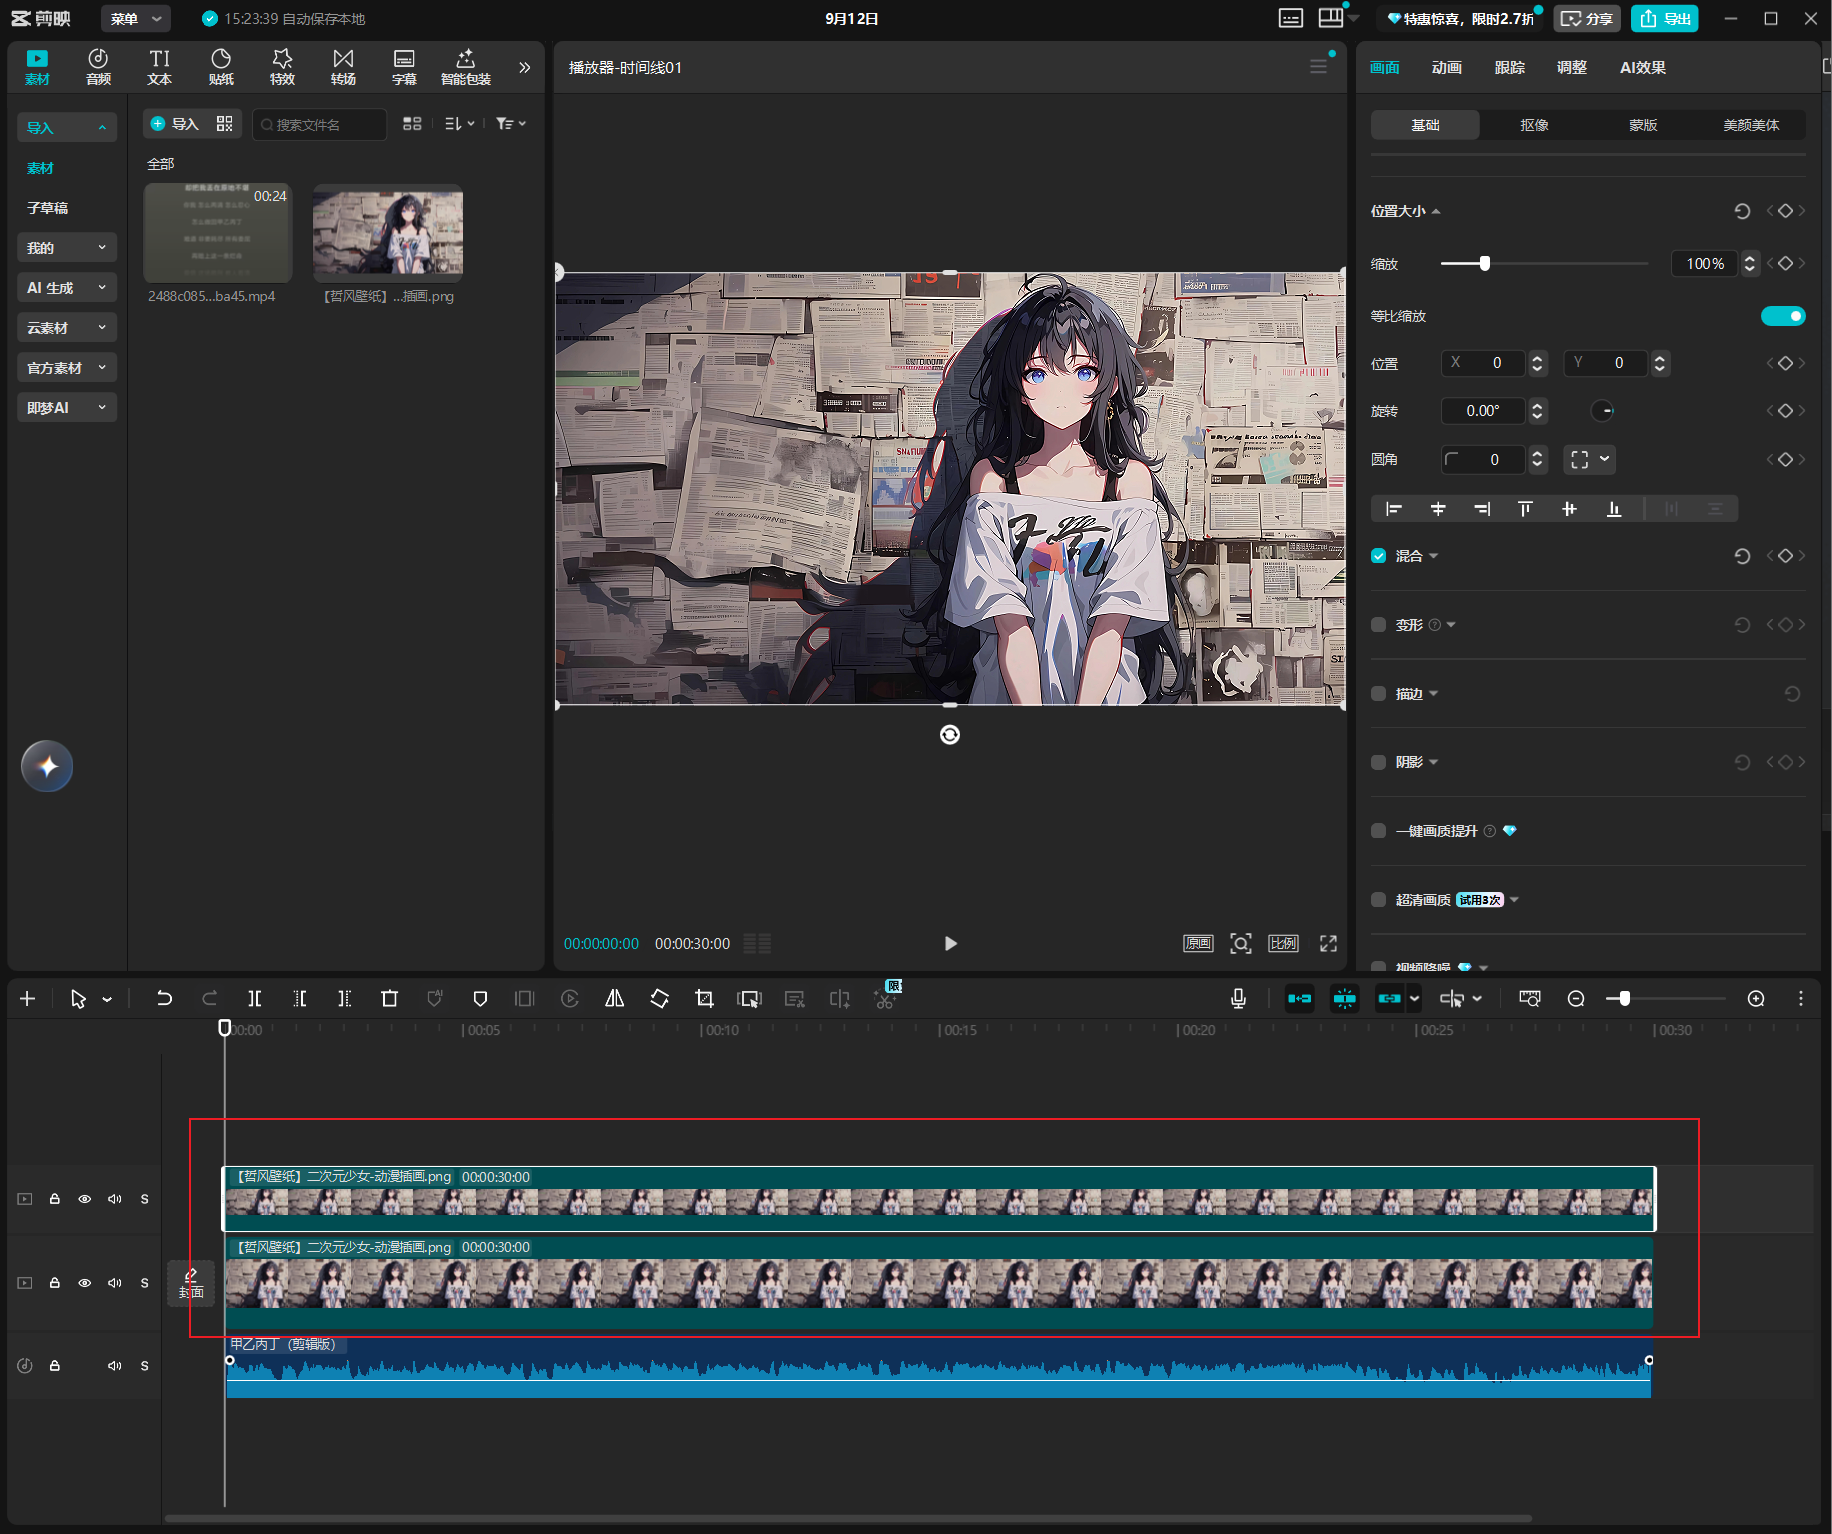Enable the 阴影 checkbox

1379,762
